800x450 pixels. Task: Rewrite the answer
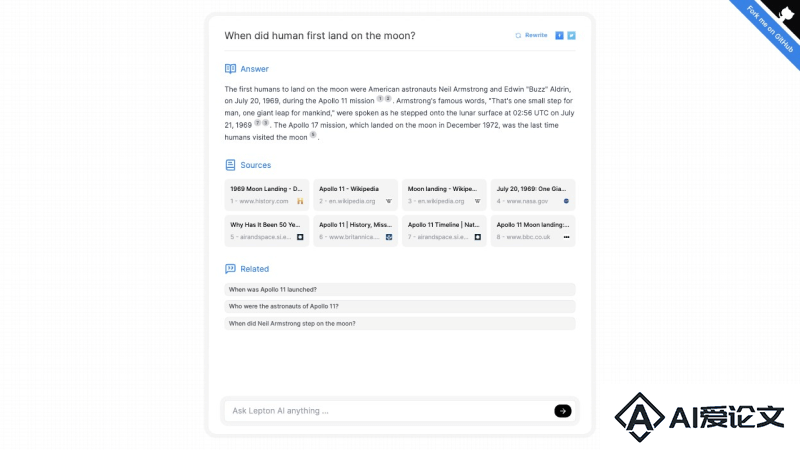531,35
